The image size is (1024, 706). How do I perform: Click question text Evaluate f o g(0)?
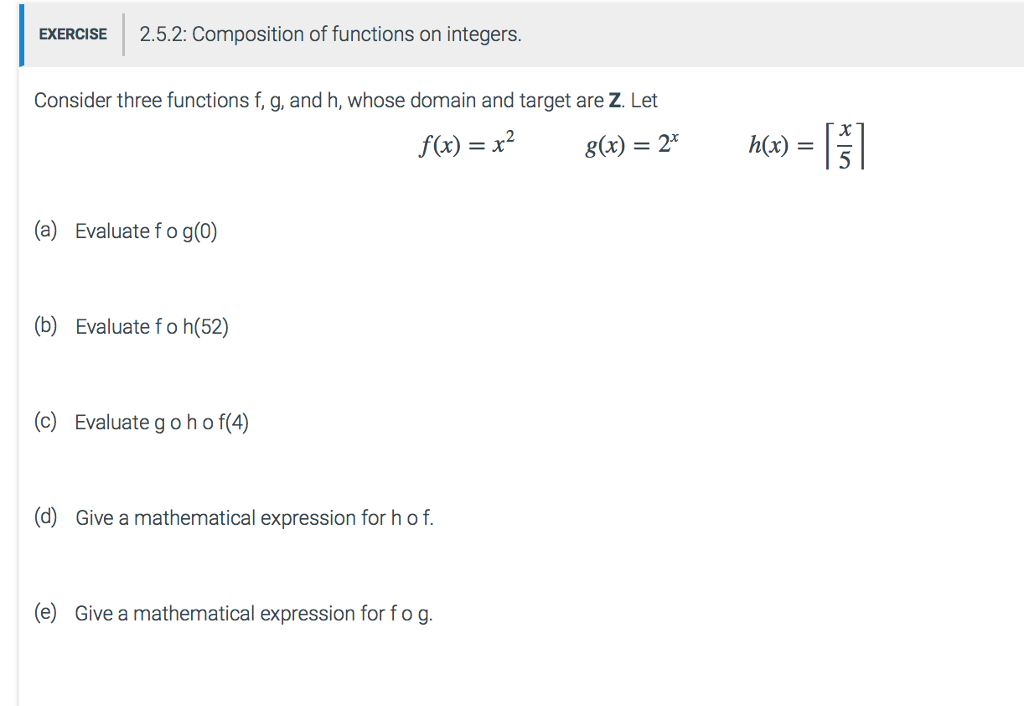point(146,231)
